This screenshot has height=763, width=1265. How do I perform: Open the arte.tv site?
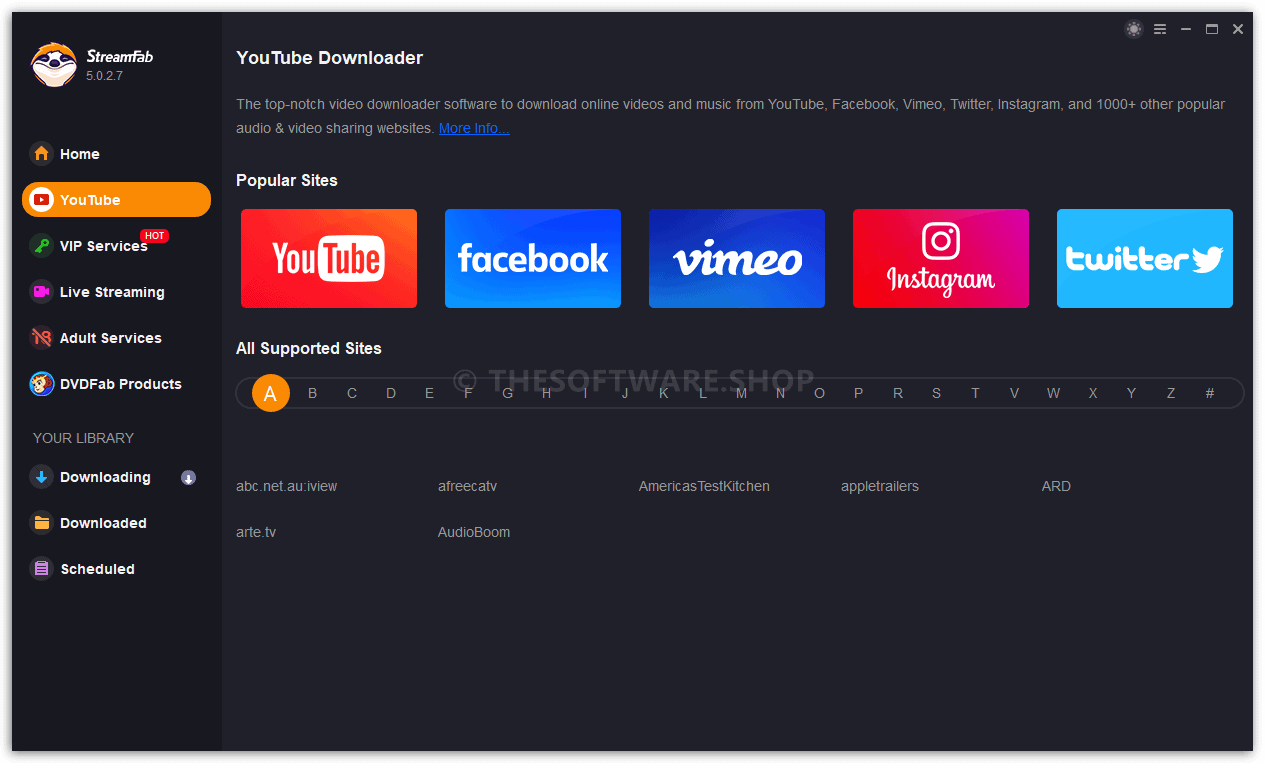pyautogui.click(x=256, y=532)
